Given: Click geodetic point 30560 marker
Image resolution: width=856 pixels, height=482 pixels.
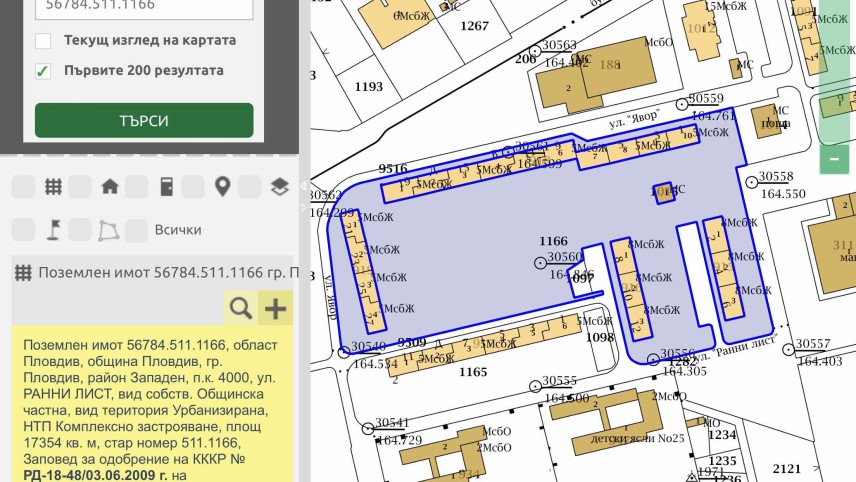Looking at the screenshot, I should 540,263.
